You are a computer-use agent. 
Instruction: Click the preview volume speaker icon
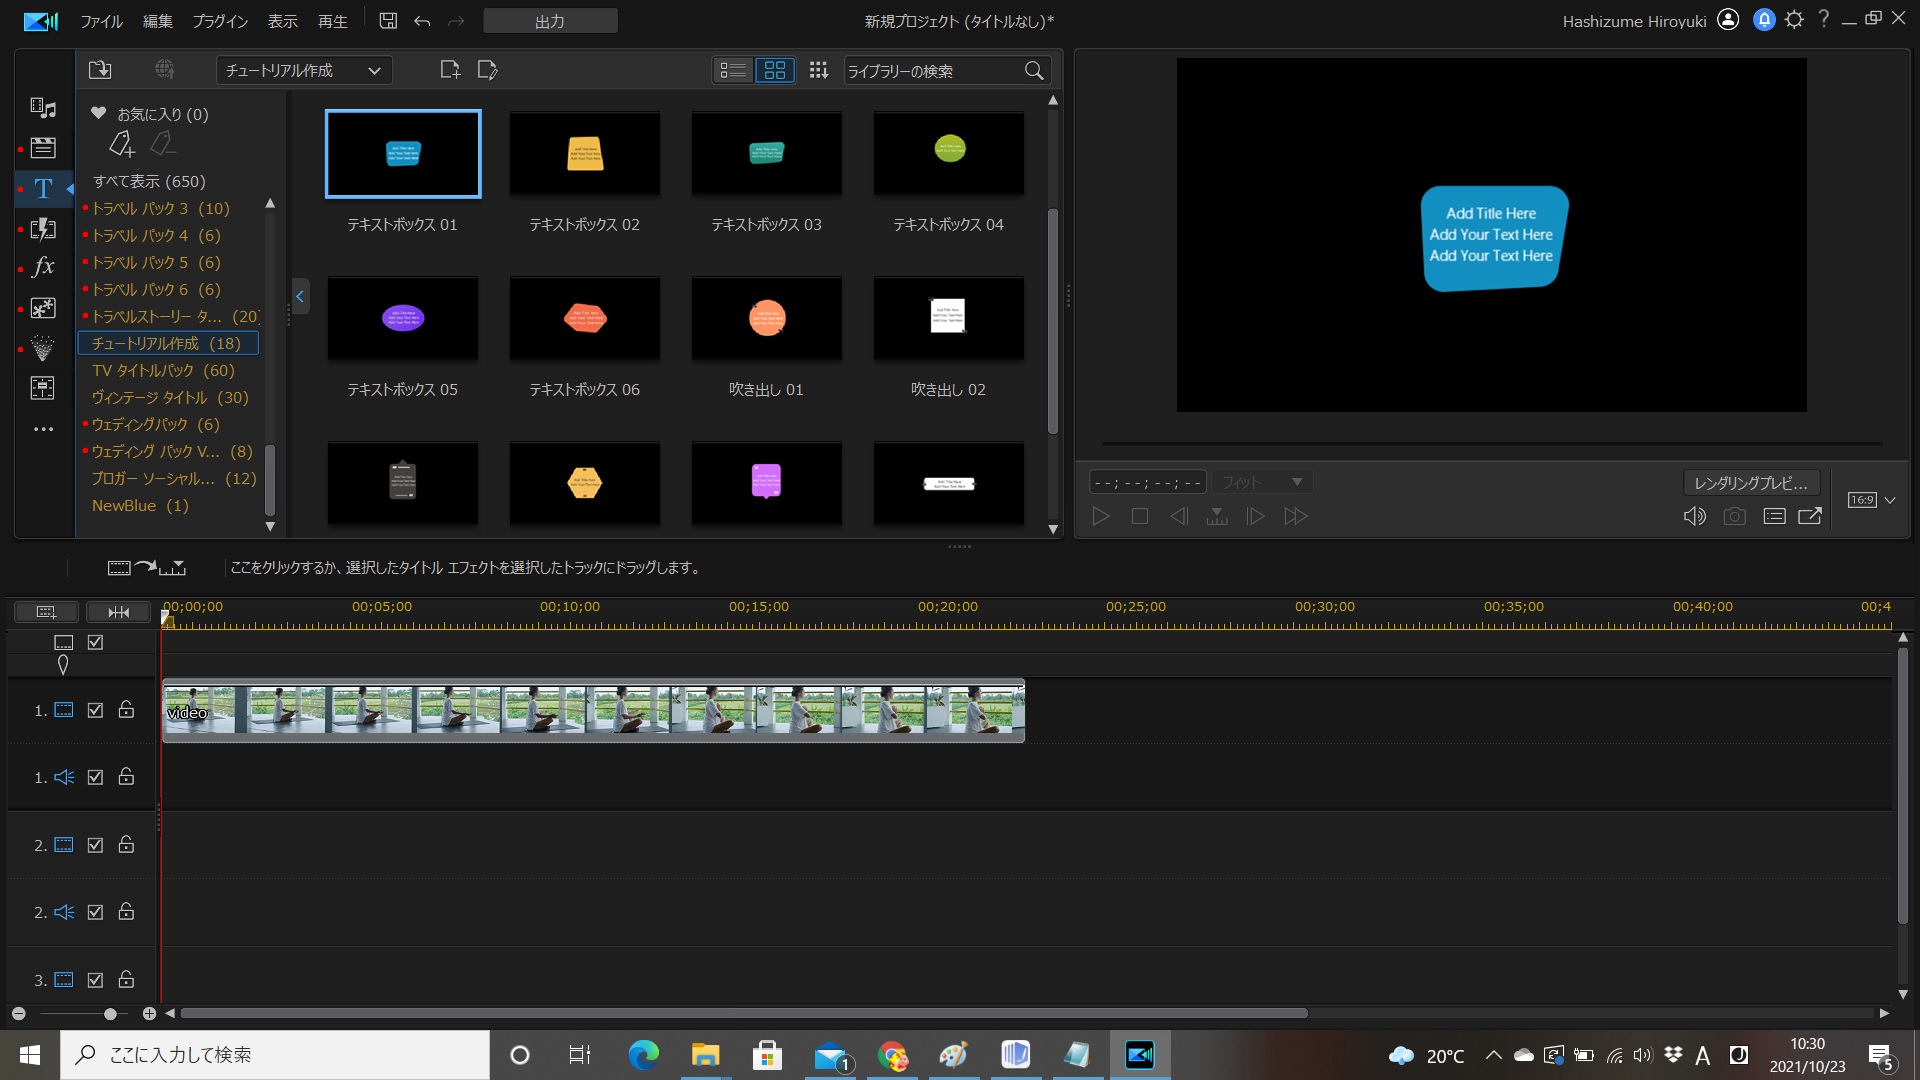[1694, 516]
